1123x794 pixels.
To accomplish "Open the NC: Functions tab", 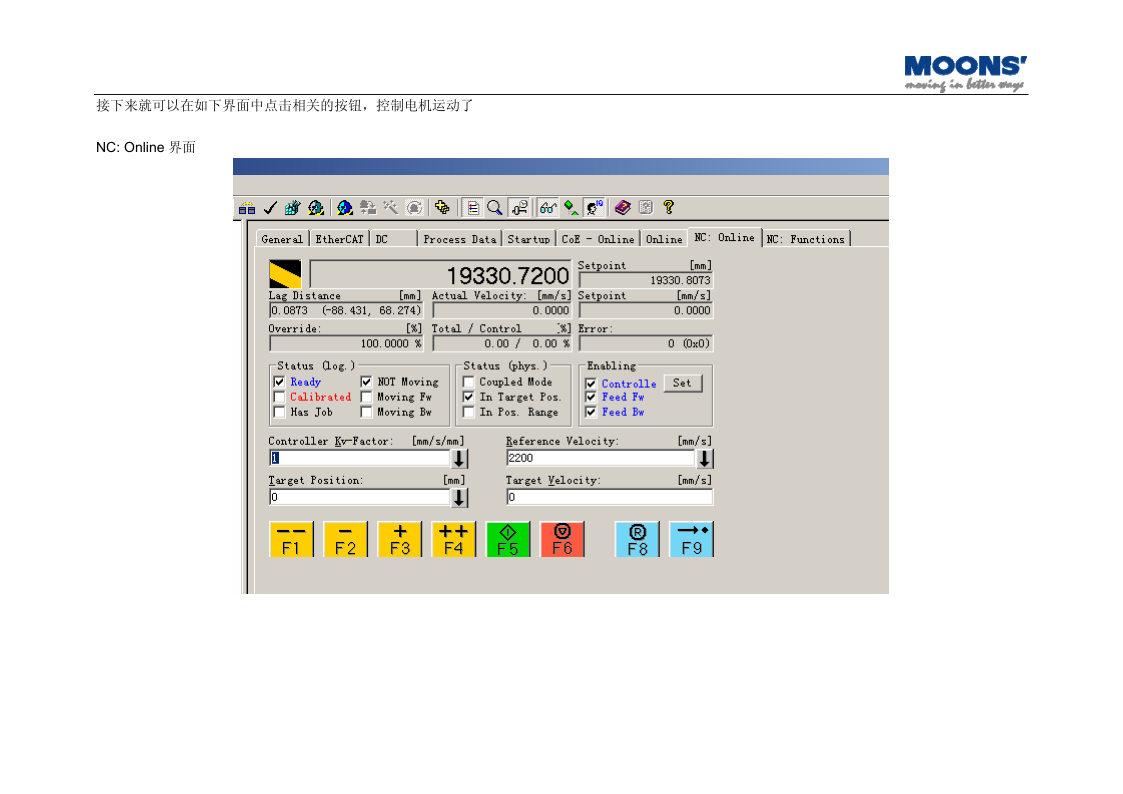I will pos(806,239).
